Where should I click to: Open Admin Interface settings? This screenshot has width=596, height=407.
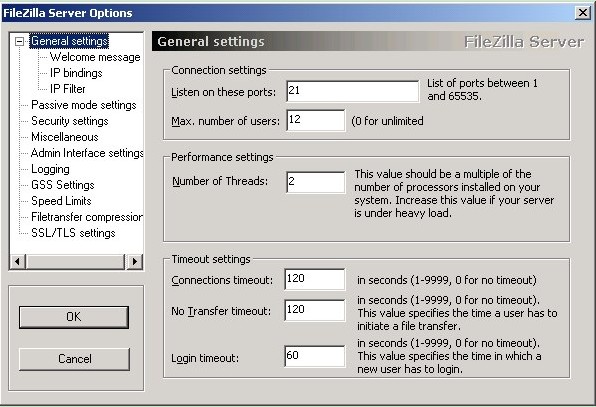tap(87, 153)
